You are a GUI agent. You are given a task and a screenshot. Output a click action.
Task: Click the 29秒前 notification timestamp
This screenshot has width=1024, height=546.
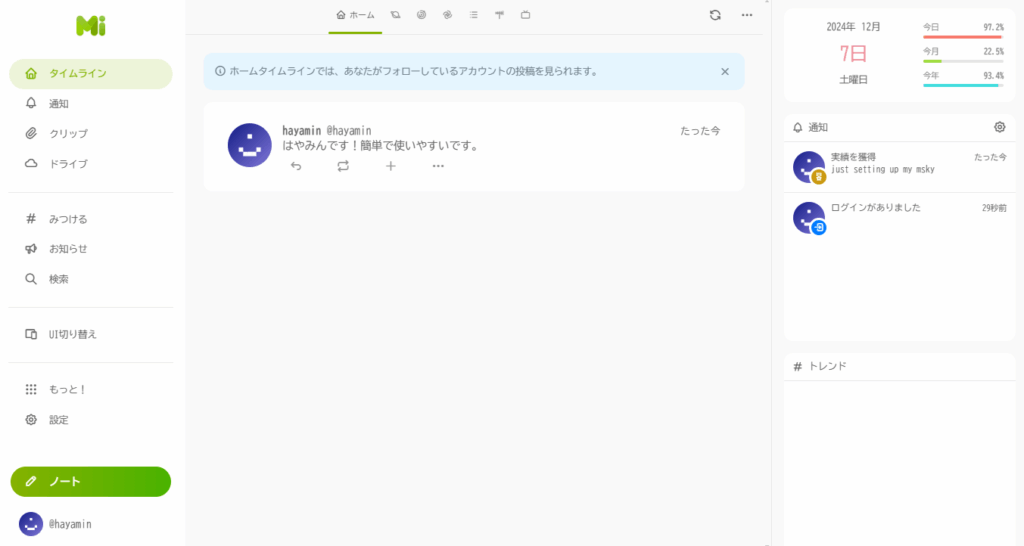coord(994,208)
